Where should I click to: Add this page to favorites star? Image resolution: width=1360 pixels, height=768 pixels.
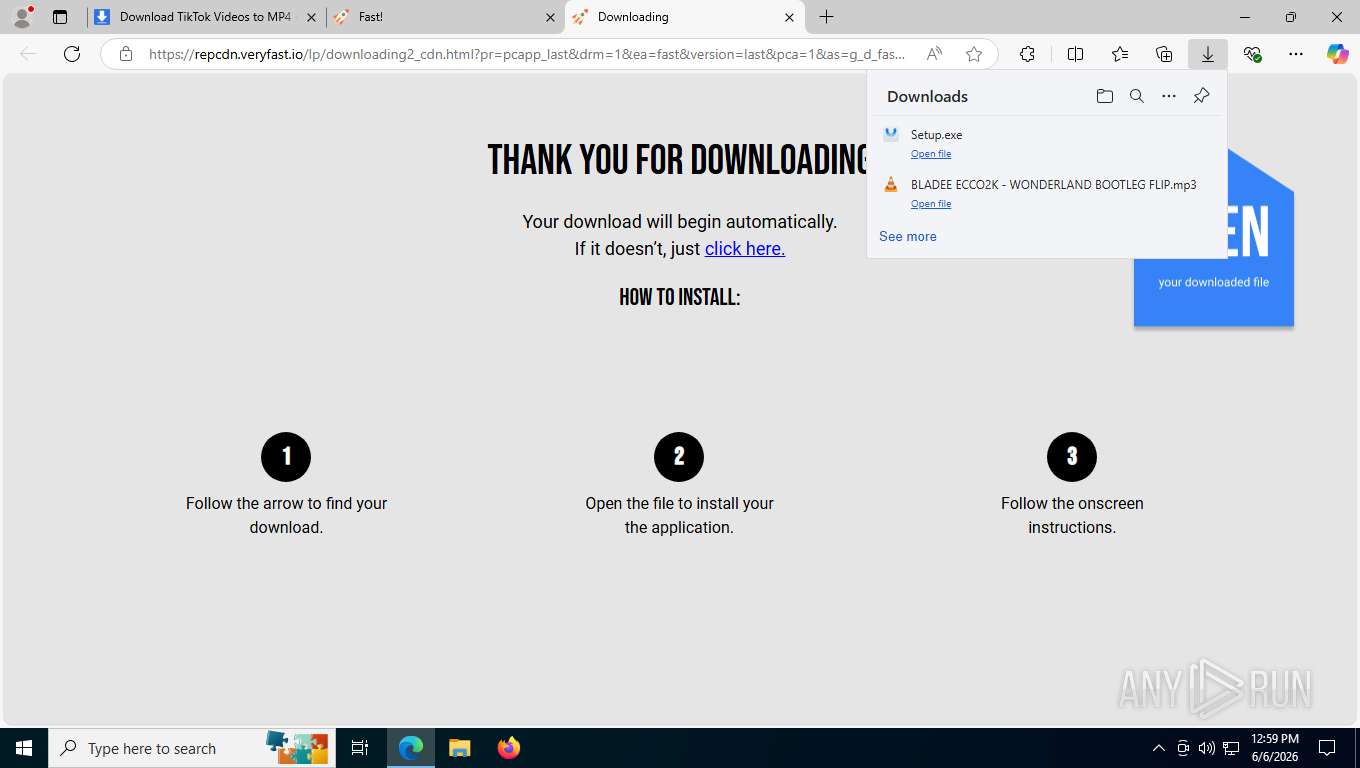tap(974, 54)
